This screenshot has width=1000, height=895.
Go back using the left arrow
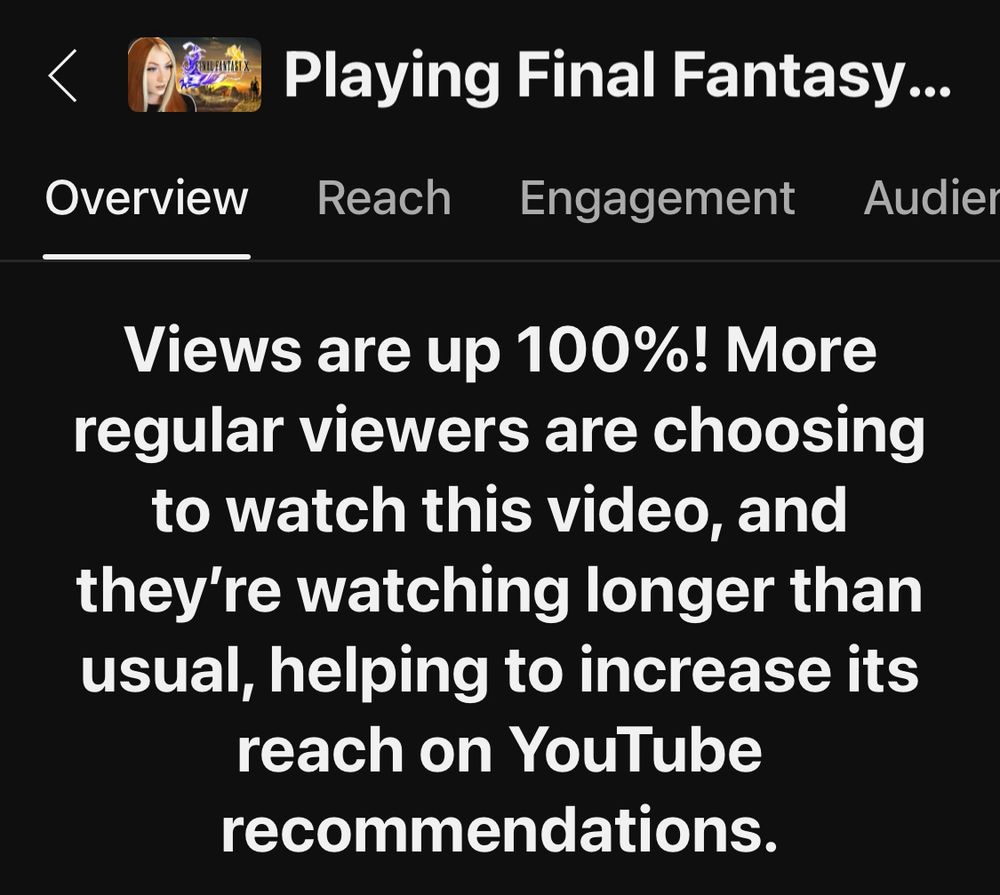click(62, 75)
